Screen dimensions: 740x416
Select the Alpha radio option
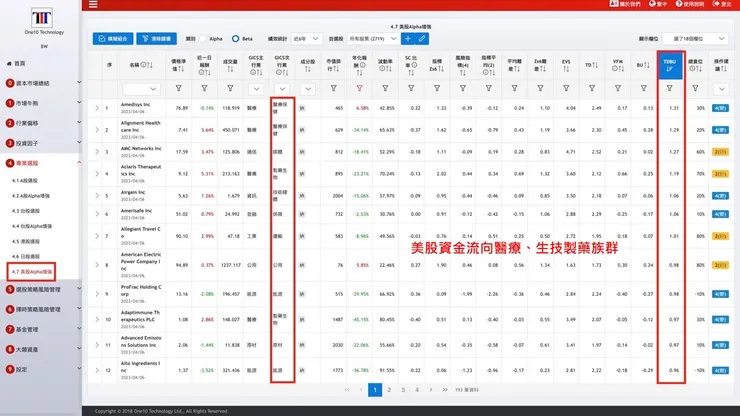click(203, 39)
